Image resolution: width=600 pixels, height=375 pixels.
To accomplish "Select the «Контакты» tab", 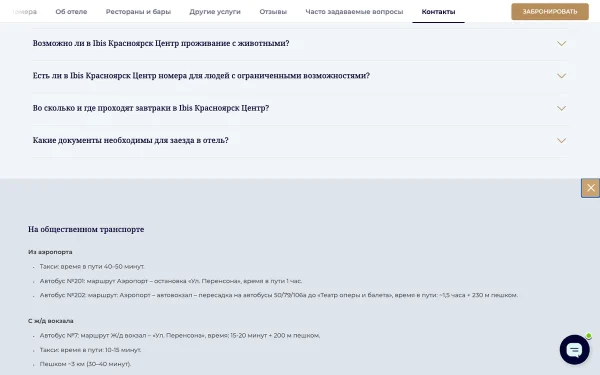I will point(439,12).
